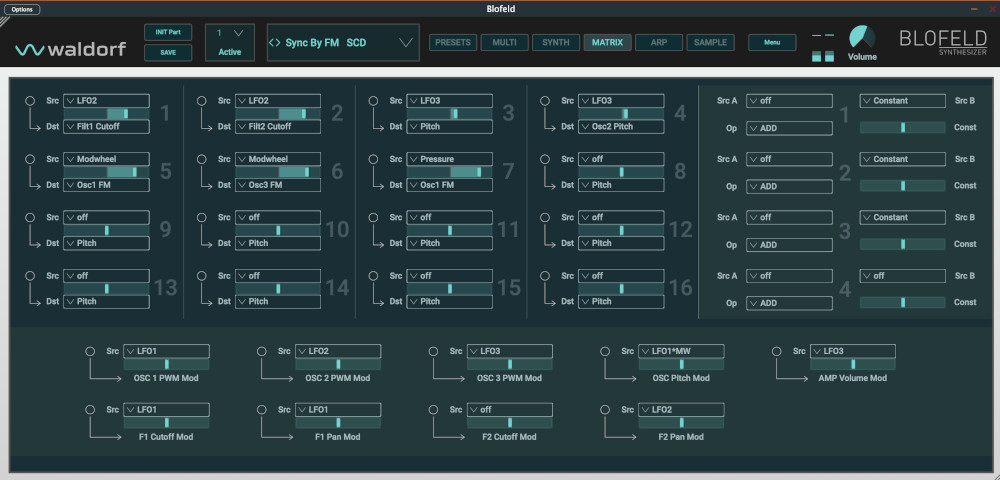The width and height of the screenshot is (1000, 480).
Task: Expand the Op ADD dropdown in modifier 1
Action: (789, 128)
